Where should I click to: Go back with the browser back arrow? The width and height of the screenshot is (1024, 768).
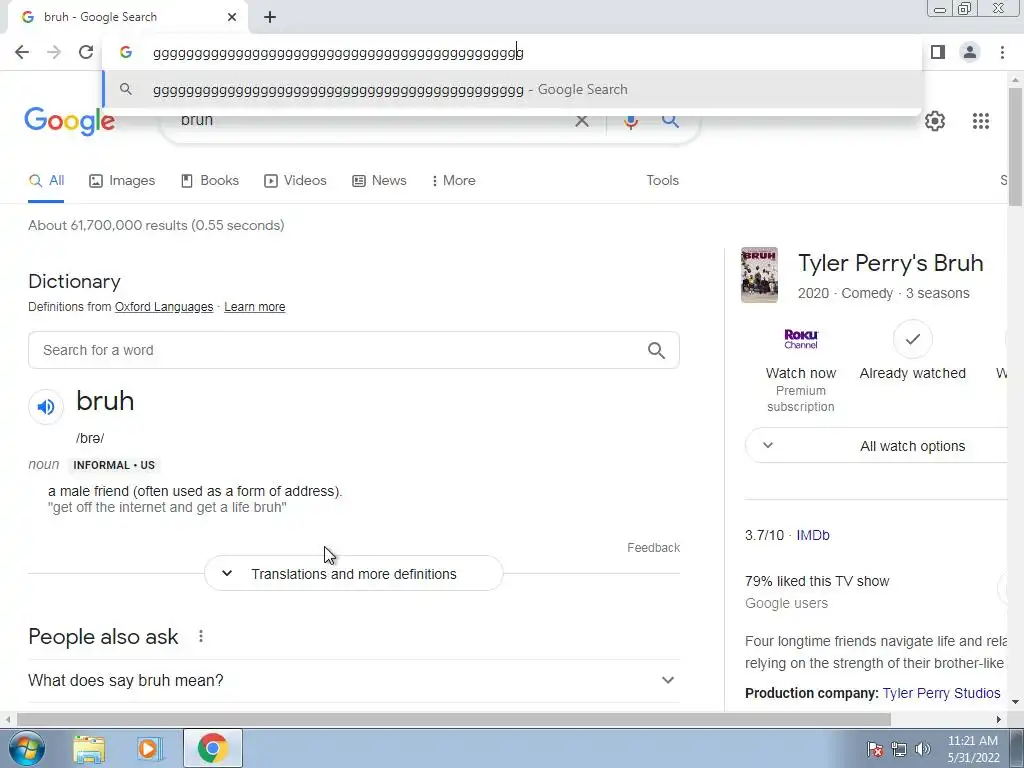(x=22, y=52)
